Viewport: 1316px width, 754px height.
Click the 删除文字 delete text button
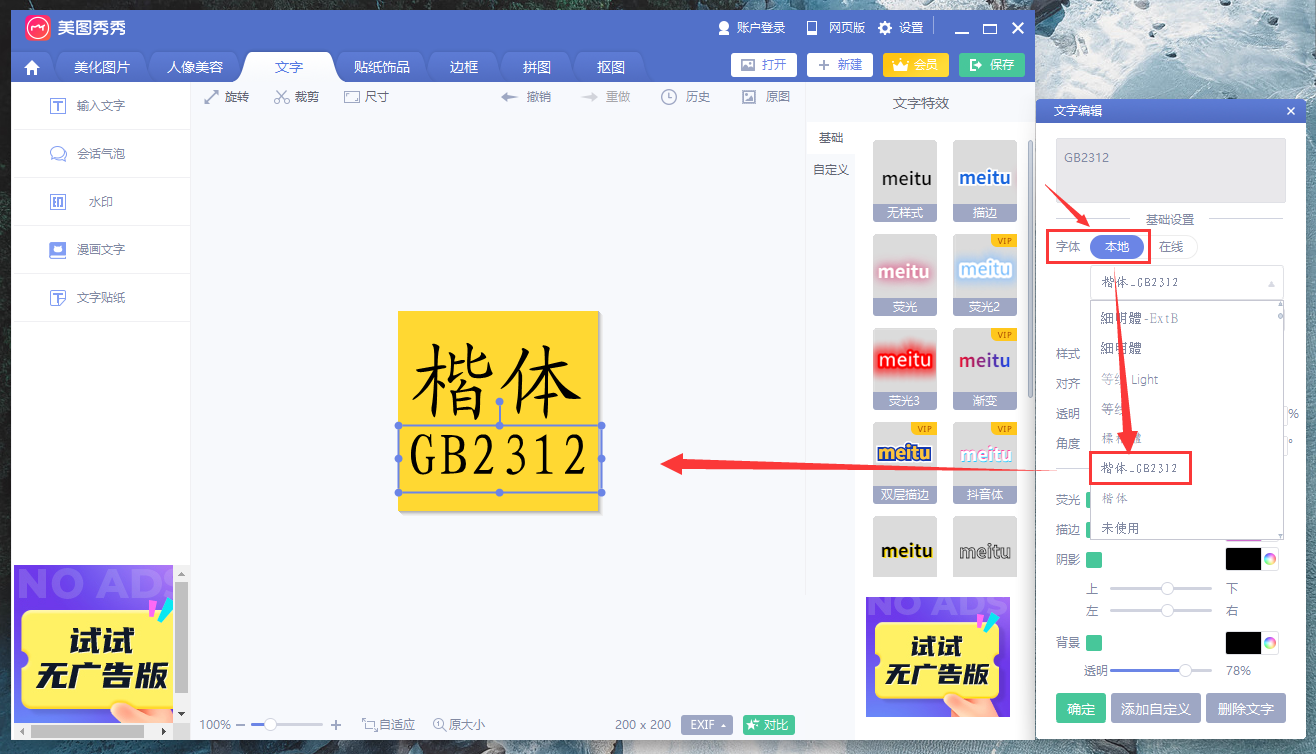[1246, 708]
